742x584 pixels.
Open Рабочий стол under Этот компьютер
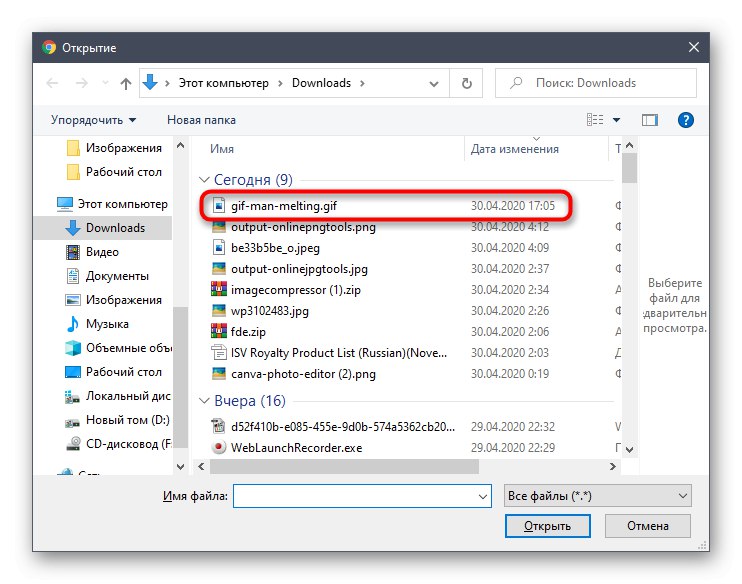(113, 372)
